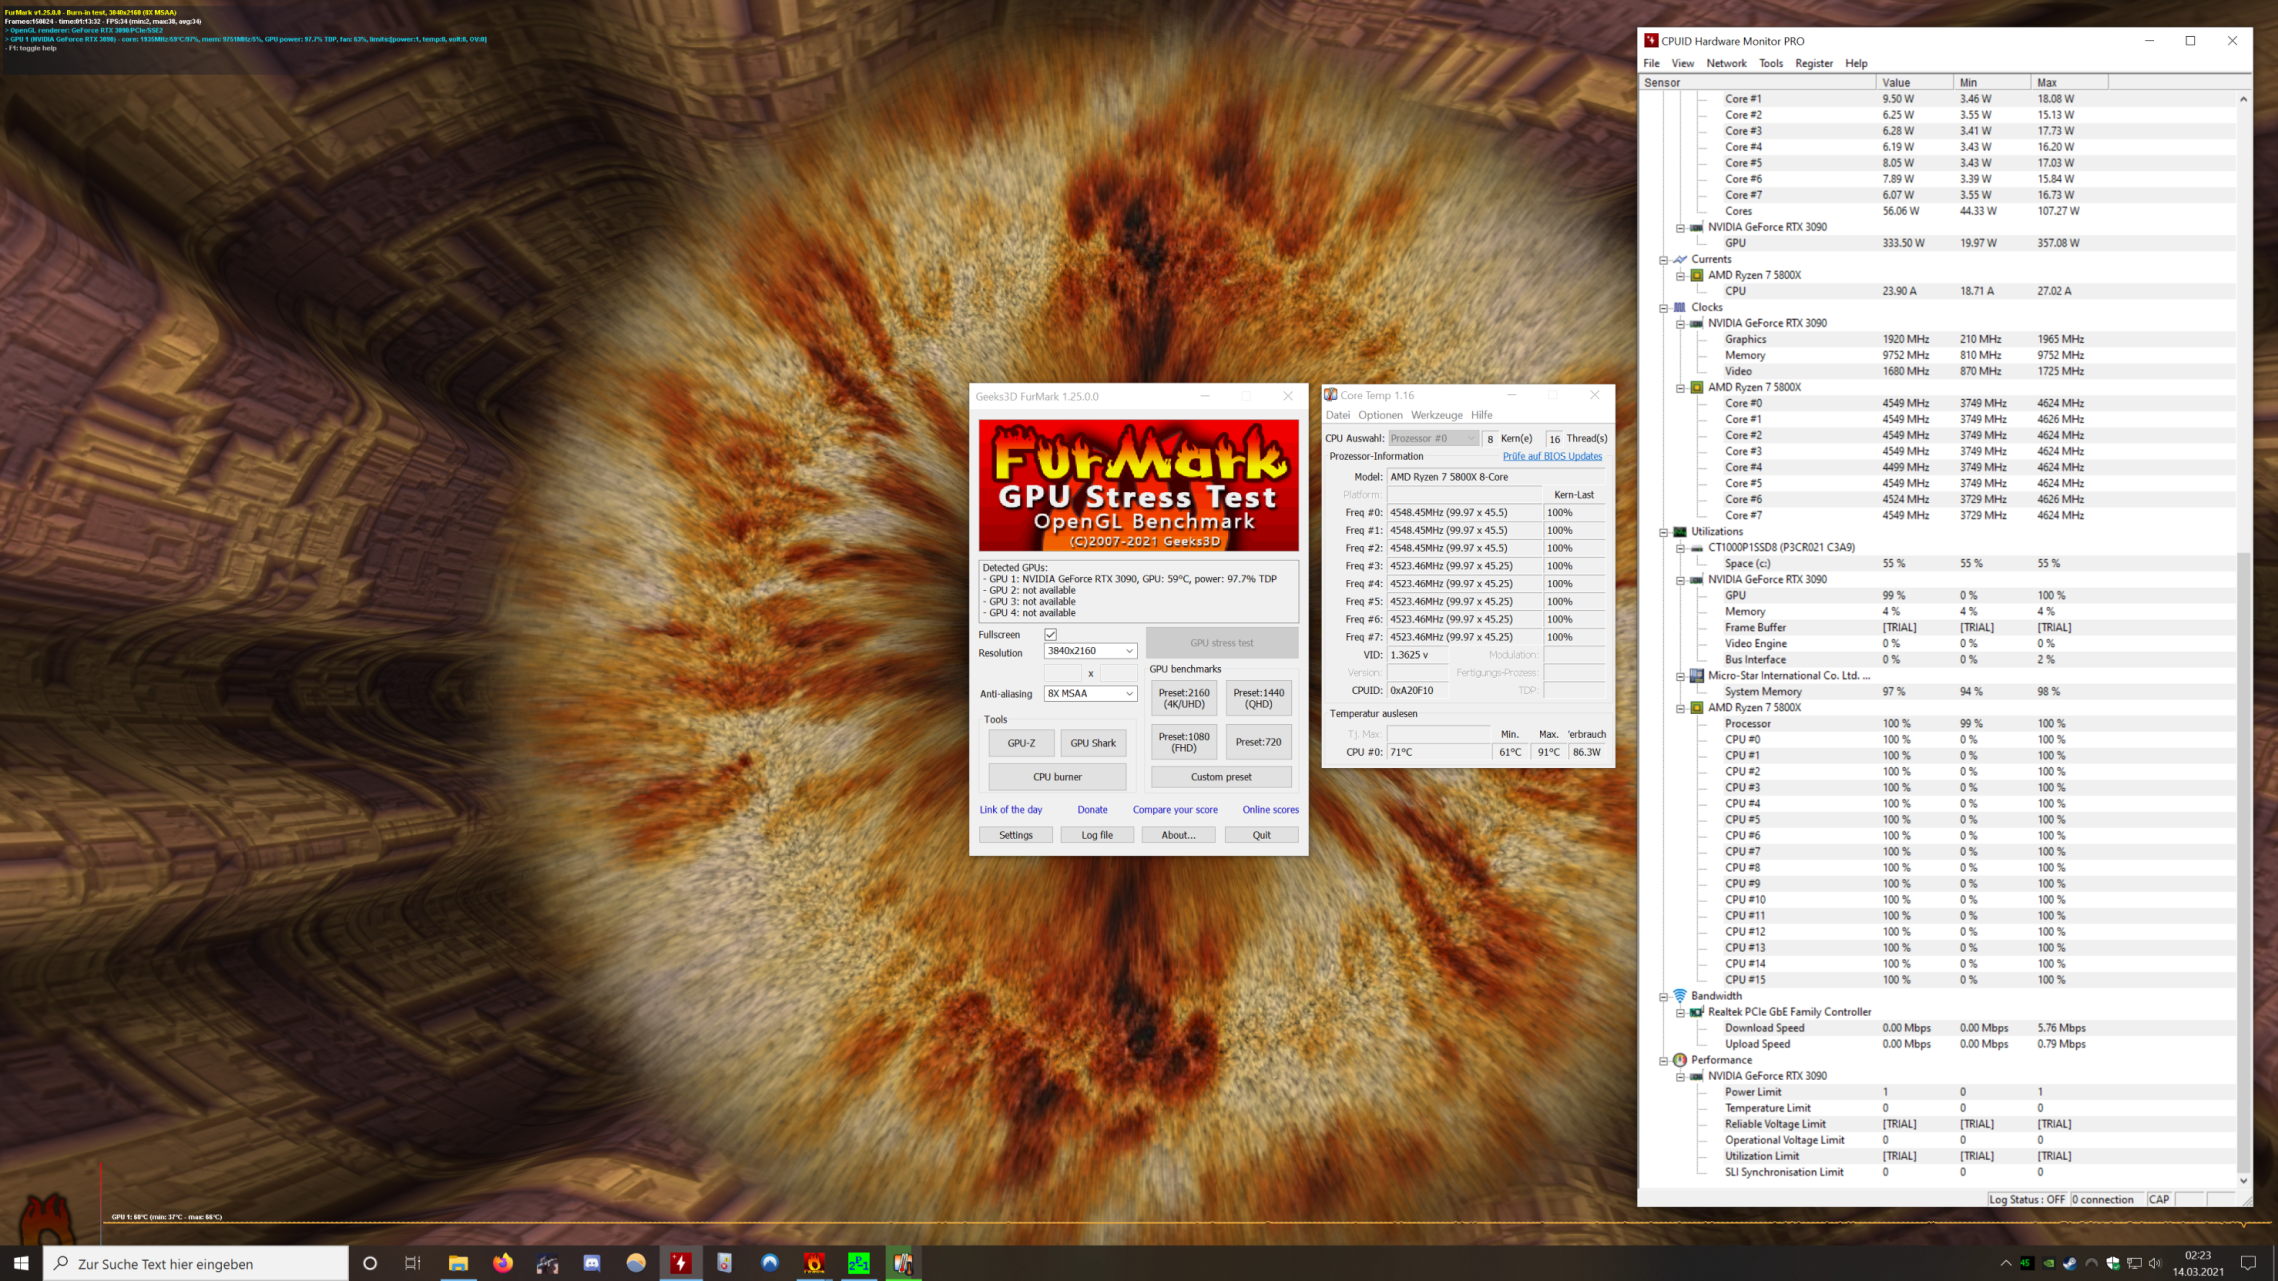Open Online scores link in FurMark
This screenshot has height=1281, width=2278.
pos(1270,810)
